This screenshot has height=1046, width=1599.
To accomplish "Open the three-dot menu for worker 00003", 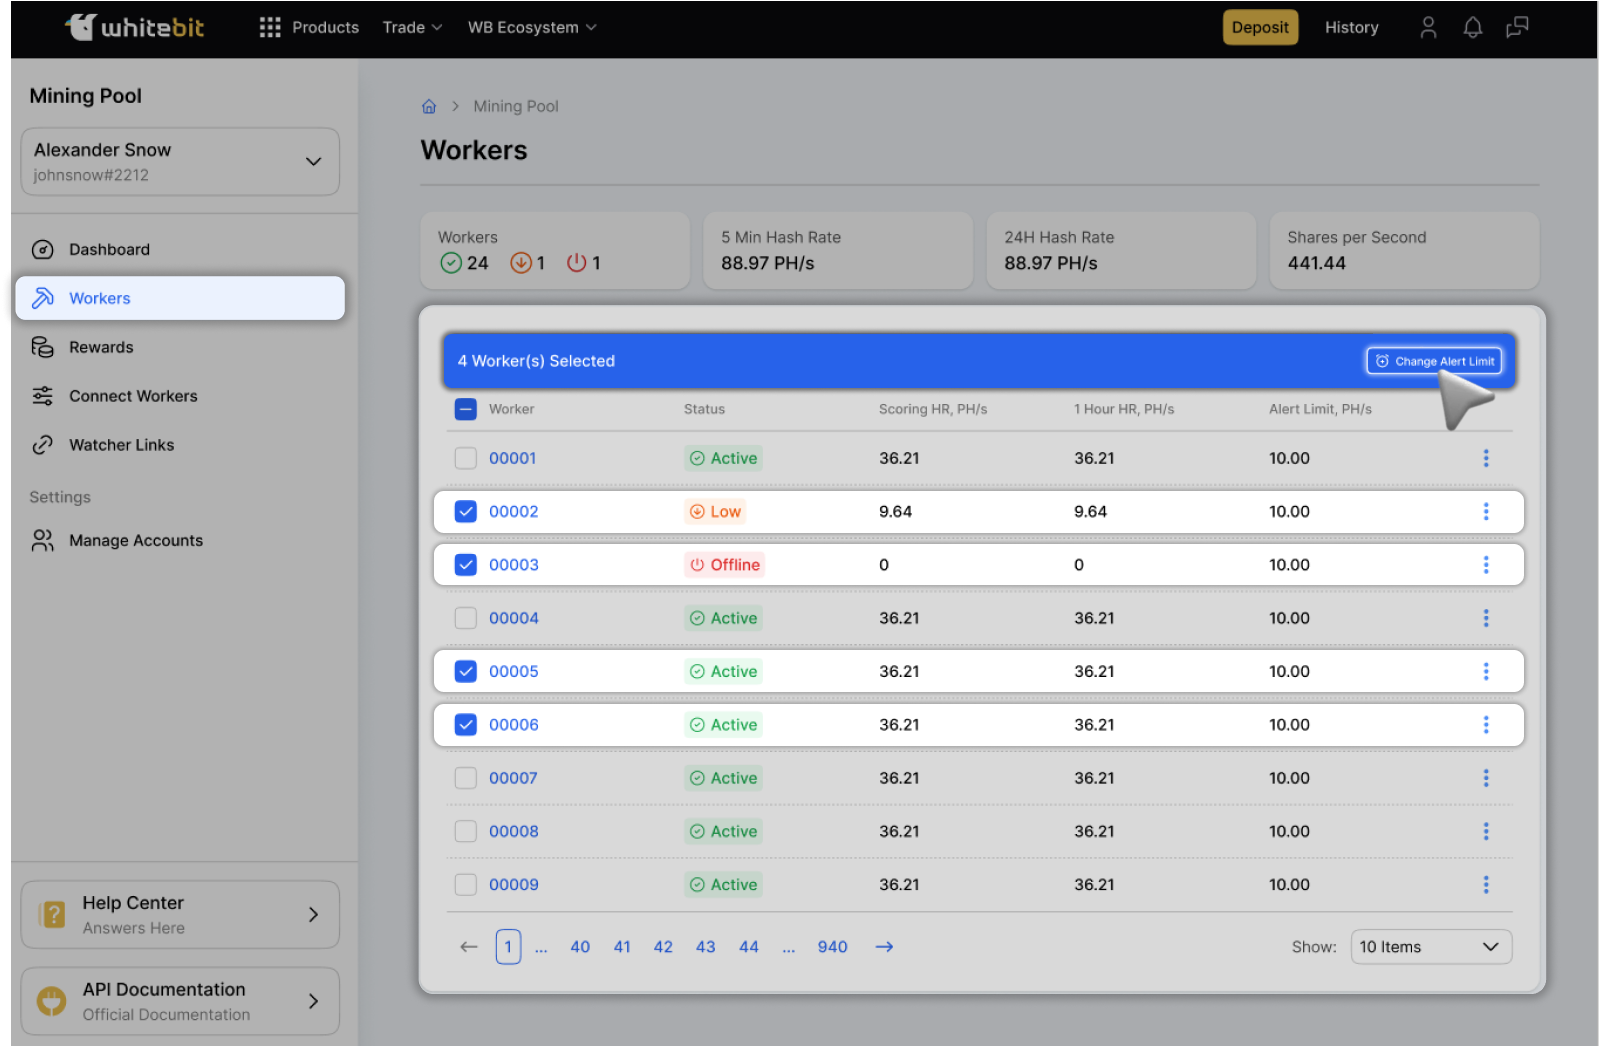I will click(1485, 565).
